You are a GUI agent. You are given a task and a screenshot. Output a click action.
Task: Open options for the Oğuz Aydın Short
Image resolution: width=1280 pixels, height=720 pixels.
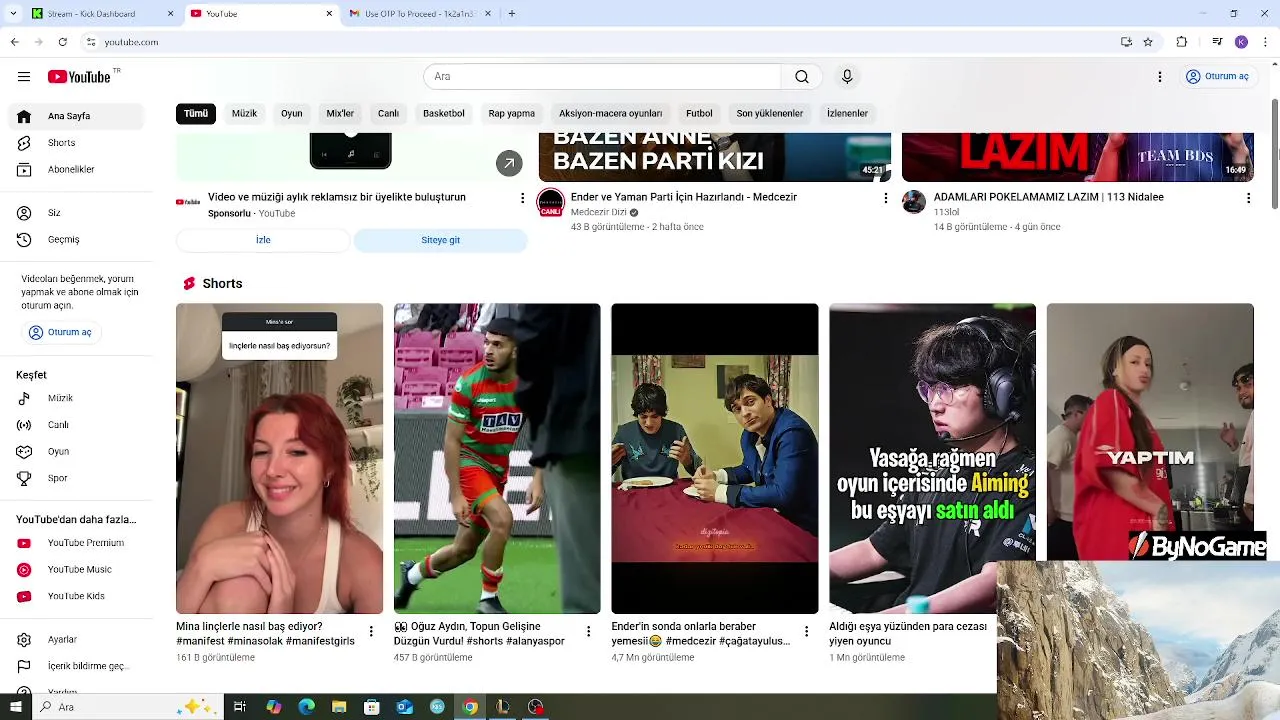[589, 632]
